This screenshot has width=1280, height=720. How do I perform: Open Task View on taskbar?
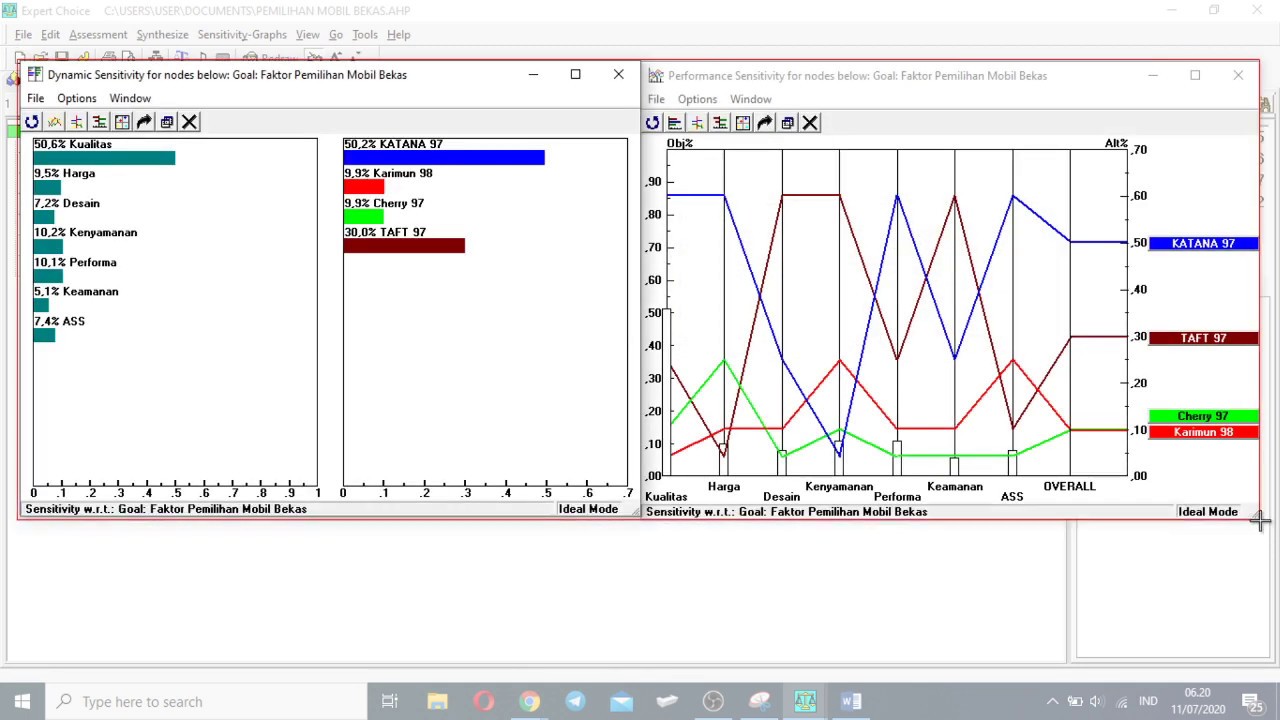[x=390, y=702]
